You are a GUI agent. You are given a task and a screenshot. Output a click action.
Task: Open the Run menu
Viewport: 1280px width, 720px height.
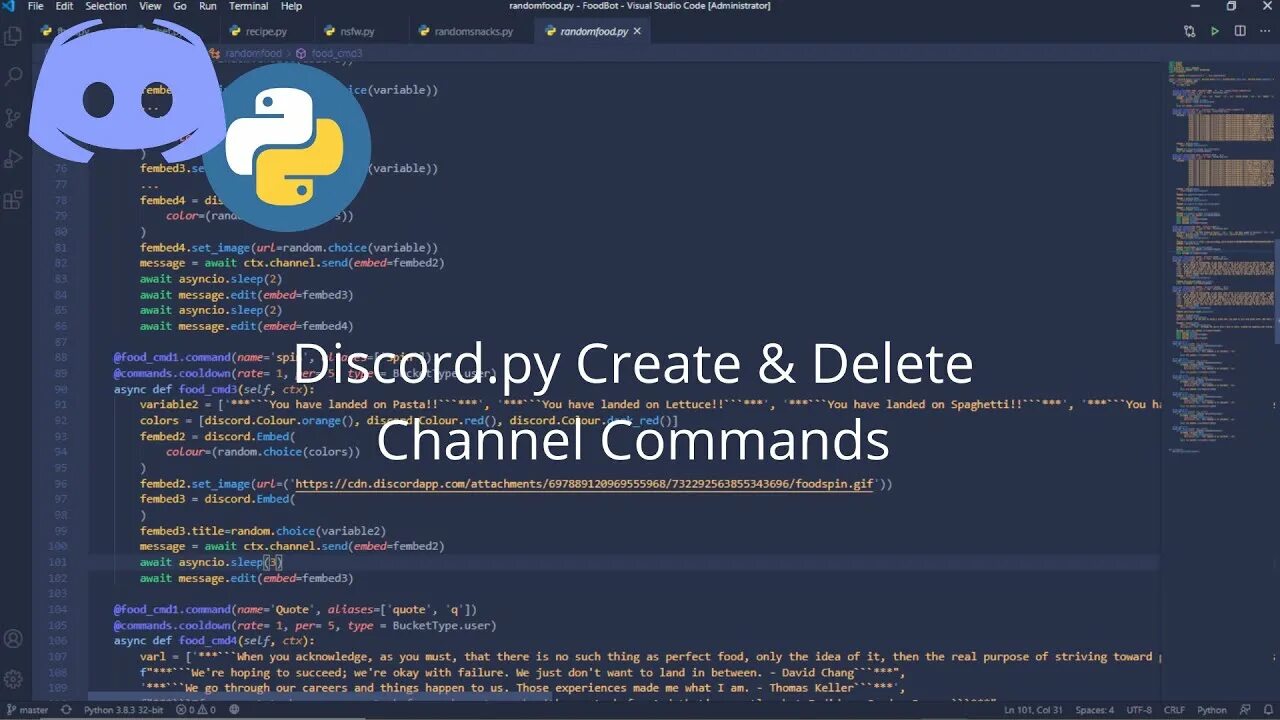(x=208, y=6)
